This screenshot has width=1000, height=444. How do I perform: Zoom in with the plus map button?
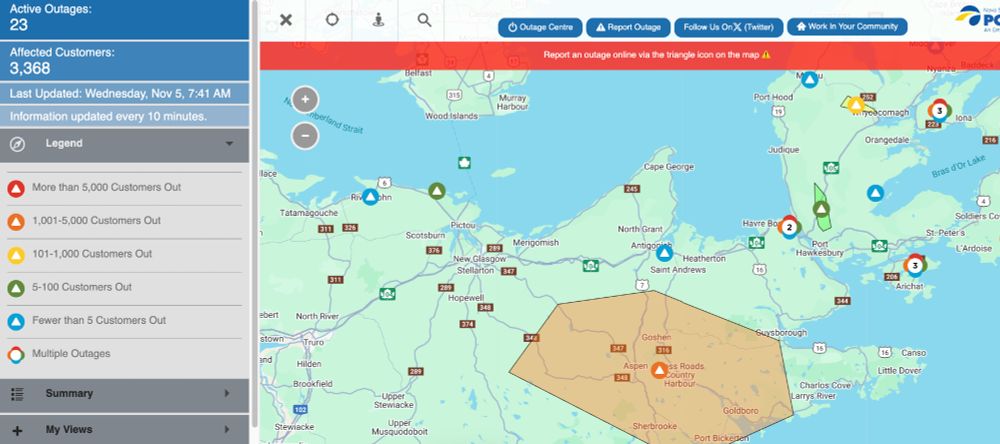tap(305, 100)
